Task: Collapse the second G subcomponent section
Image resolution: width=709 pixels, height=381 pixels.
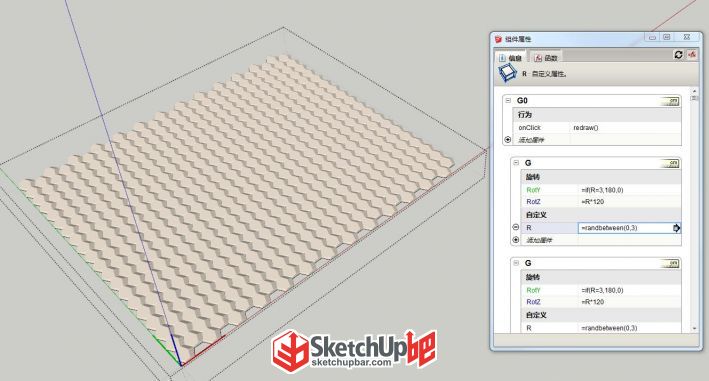Action: point(516,263)
